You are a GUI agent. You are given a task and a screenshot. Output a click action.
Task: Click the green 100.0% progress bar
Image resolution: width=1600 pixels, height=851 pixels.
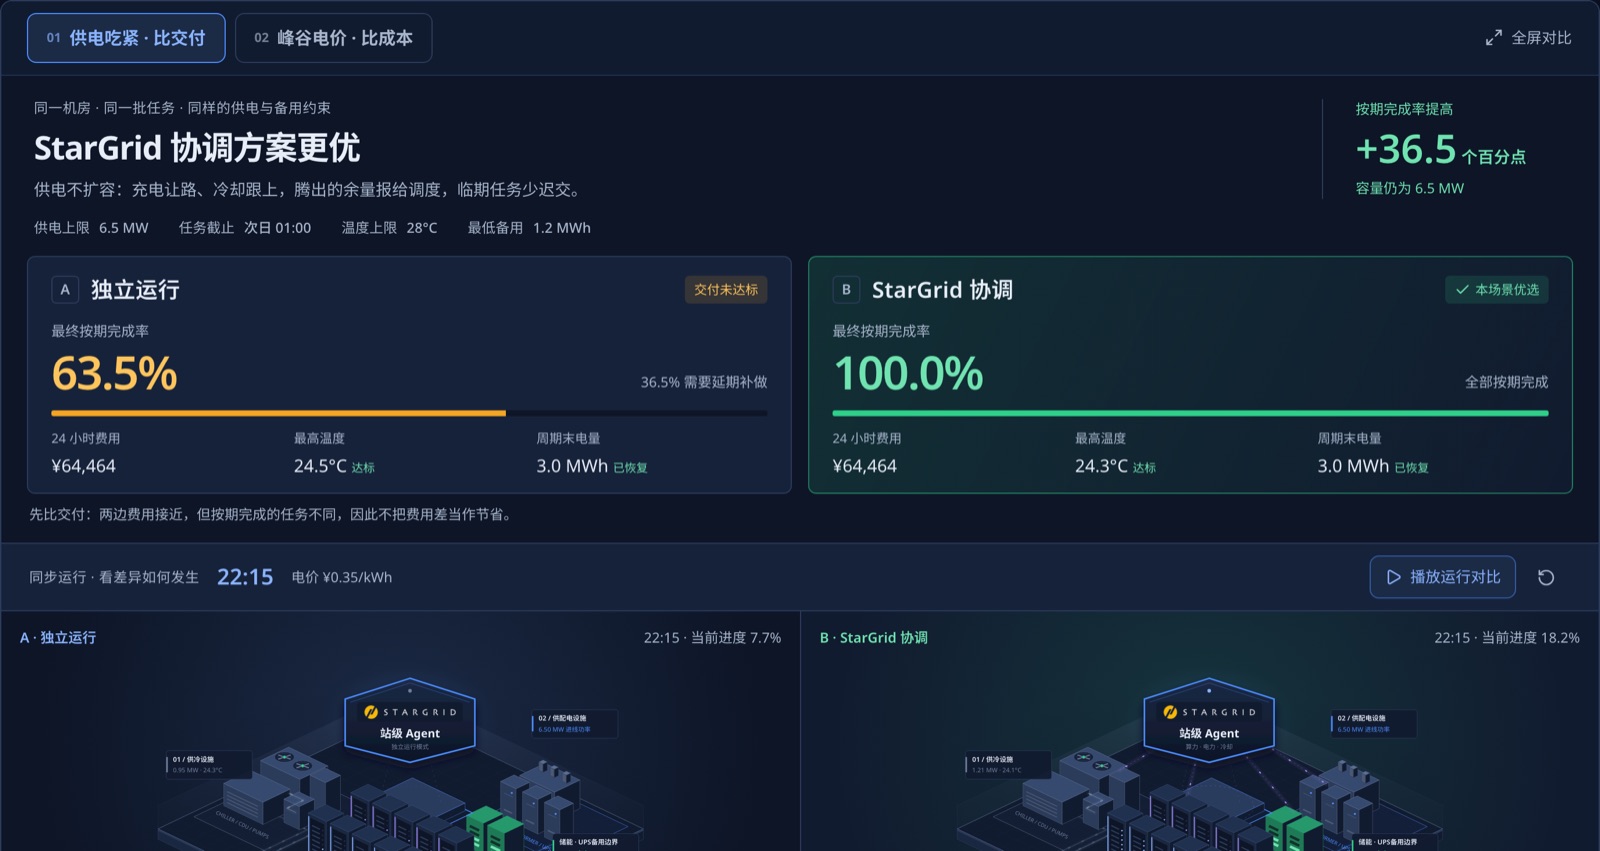coord(1190,413)
